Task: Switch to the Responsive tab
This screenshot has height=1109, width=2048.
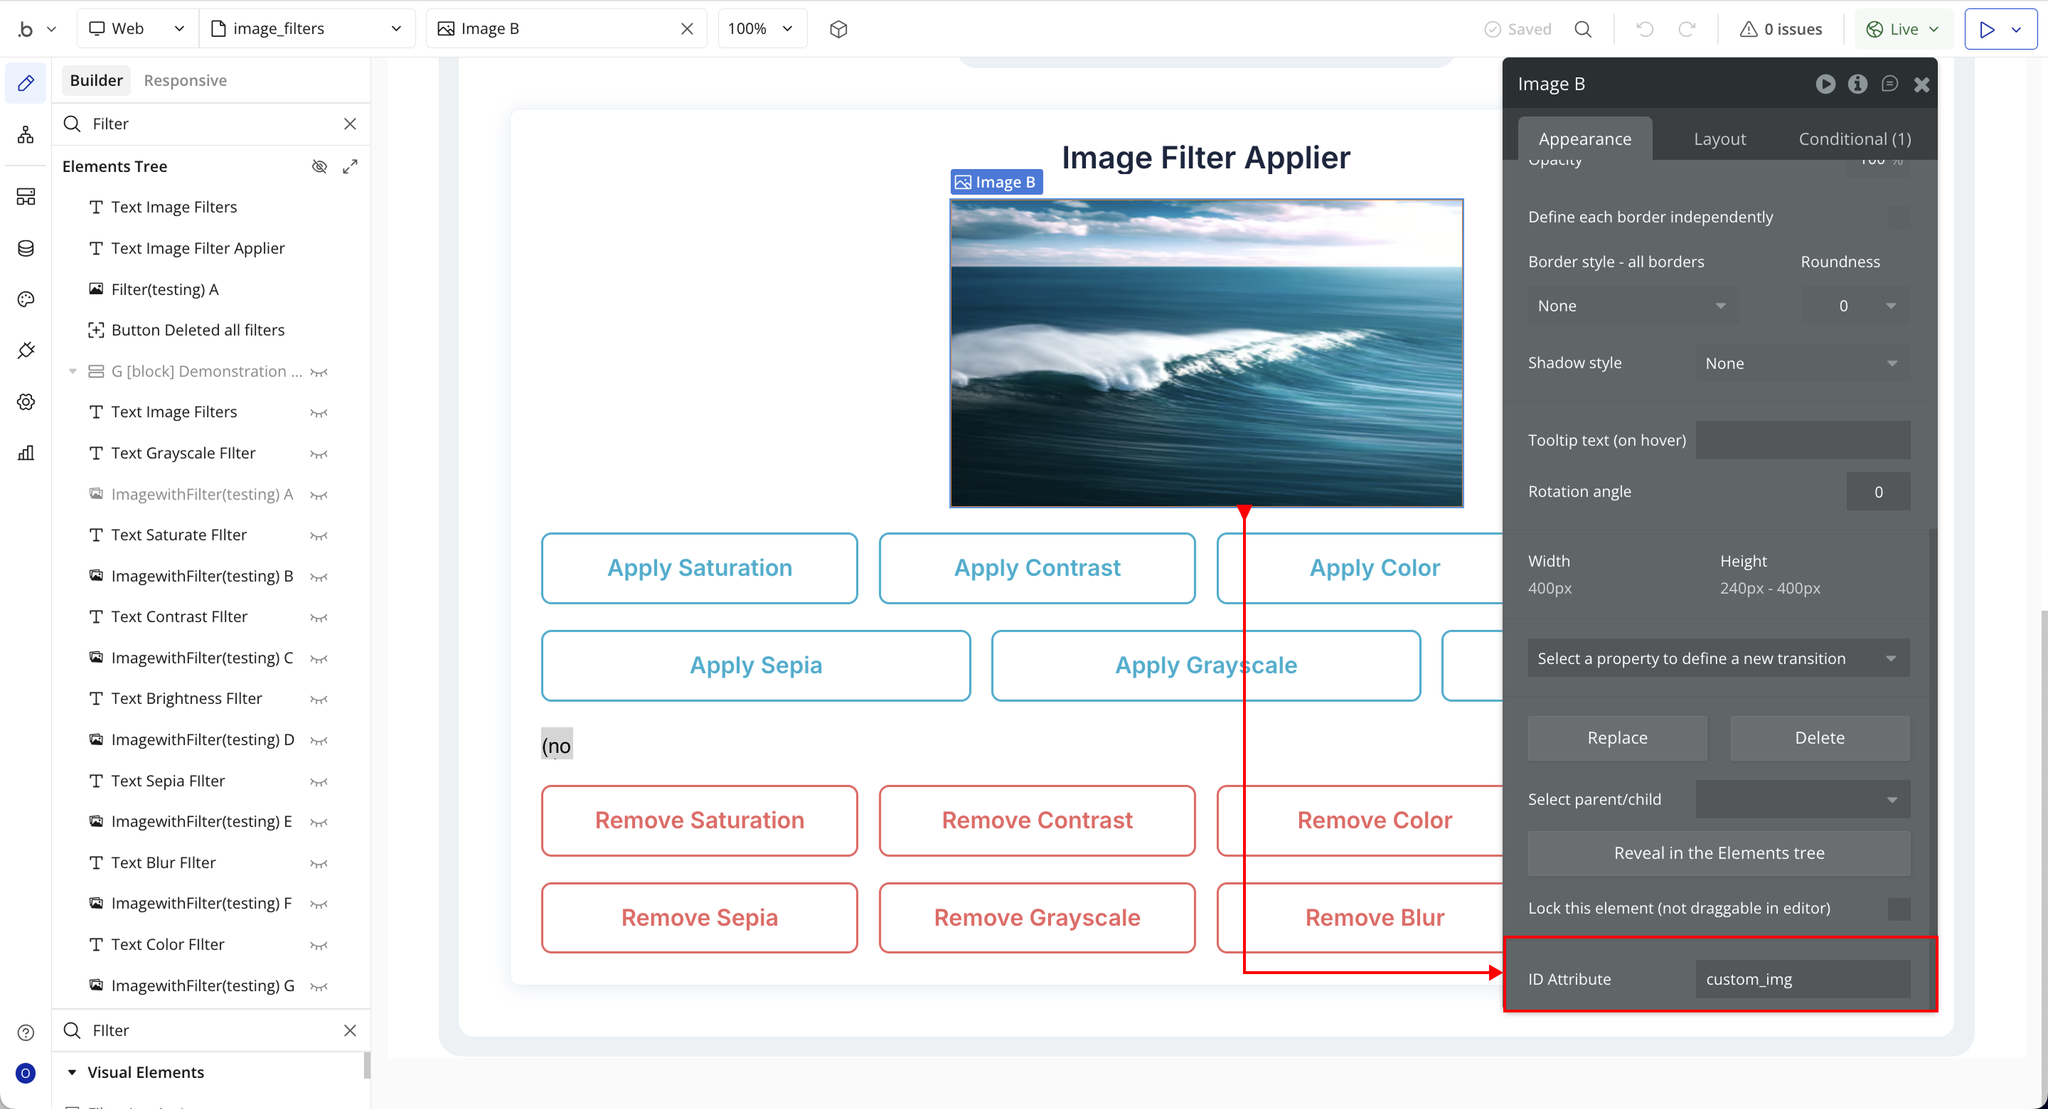Action: [185, 80]
